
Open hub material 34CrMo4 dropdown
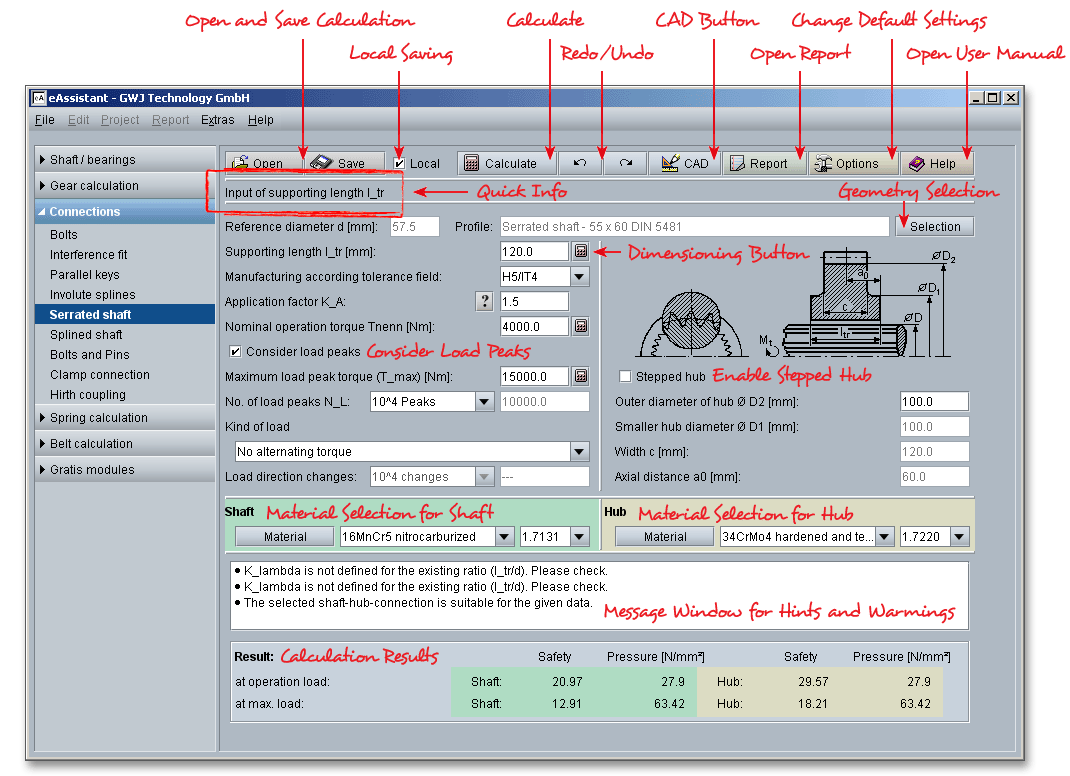[884, 536]
